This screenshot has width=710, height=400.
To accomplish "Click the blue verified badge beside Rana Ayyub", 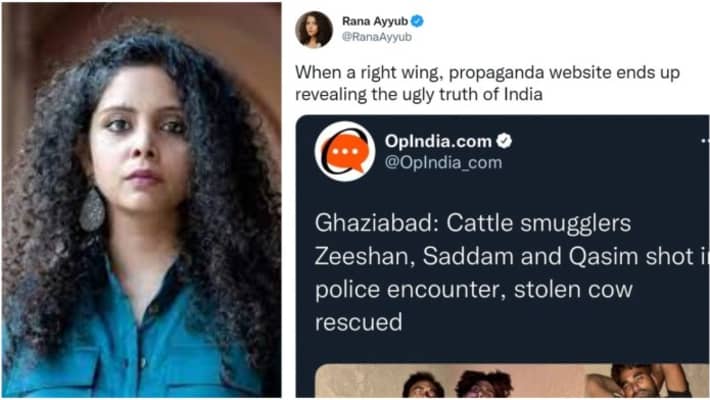I will [x=417, y=21].
